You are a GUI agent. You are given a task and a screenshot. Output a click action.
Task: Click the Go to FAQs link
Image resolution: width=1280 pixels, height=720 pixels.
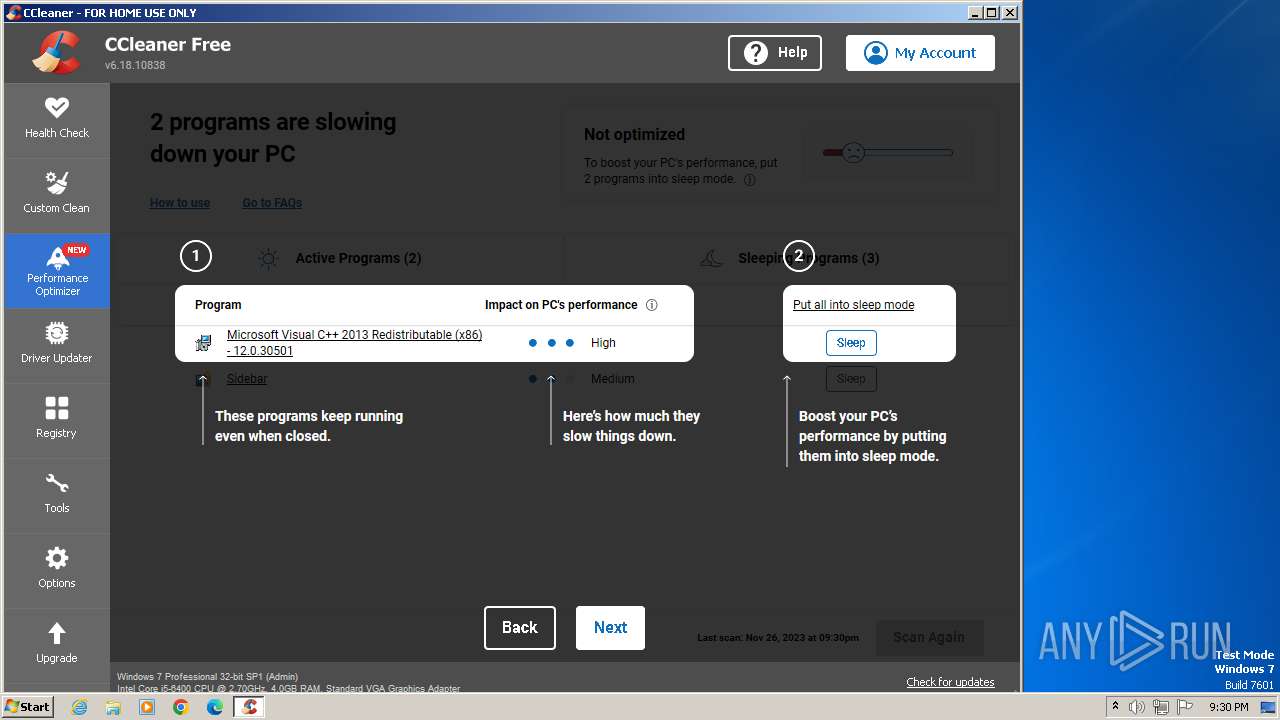(x=272, y=203)
